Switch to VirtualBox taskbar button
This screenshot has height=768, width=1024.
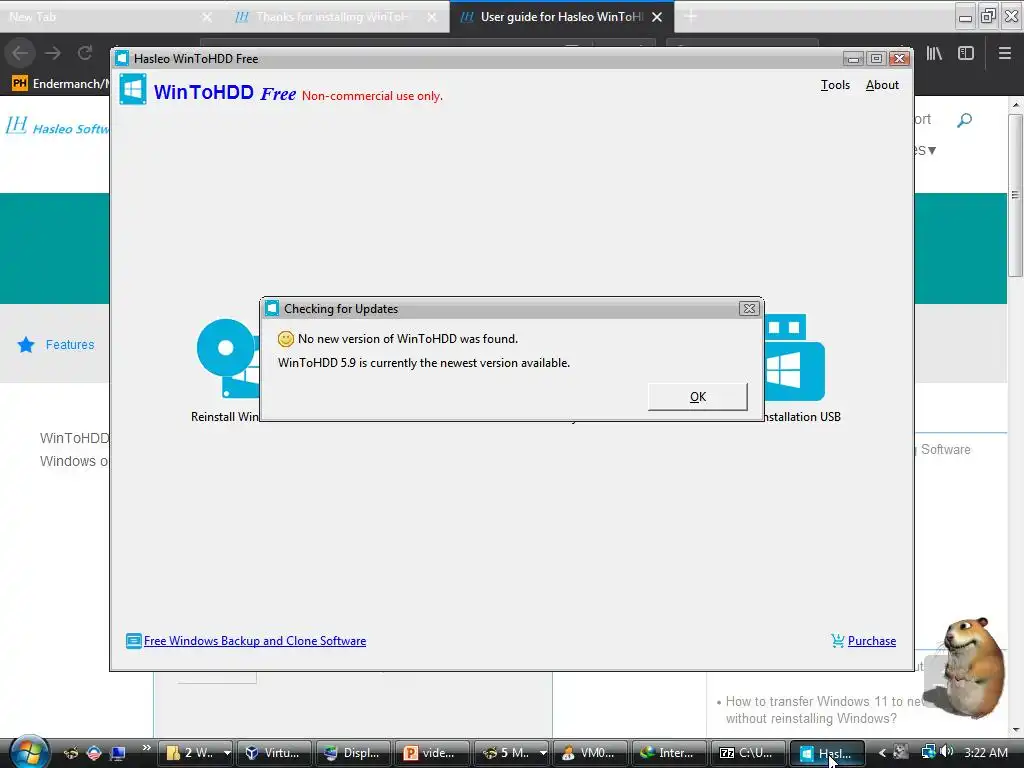coord(274,753)
